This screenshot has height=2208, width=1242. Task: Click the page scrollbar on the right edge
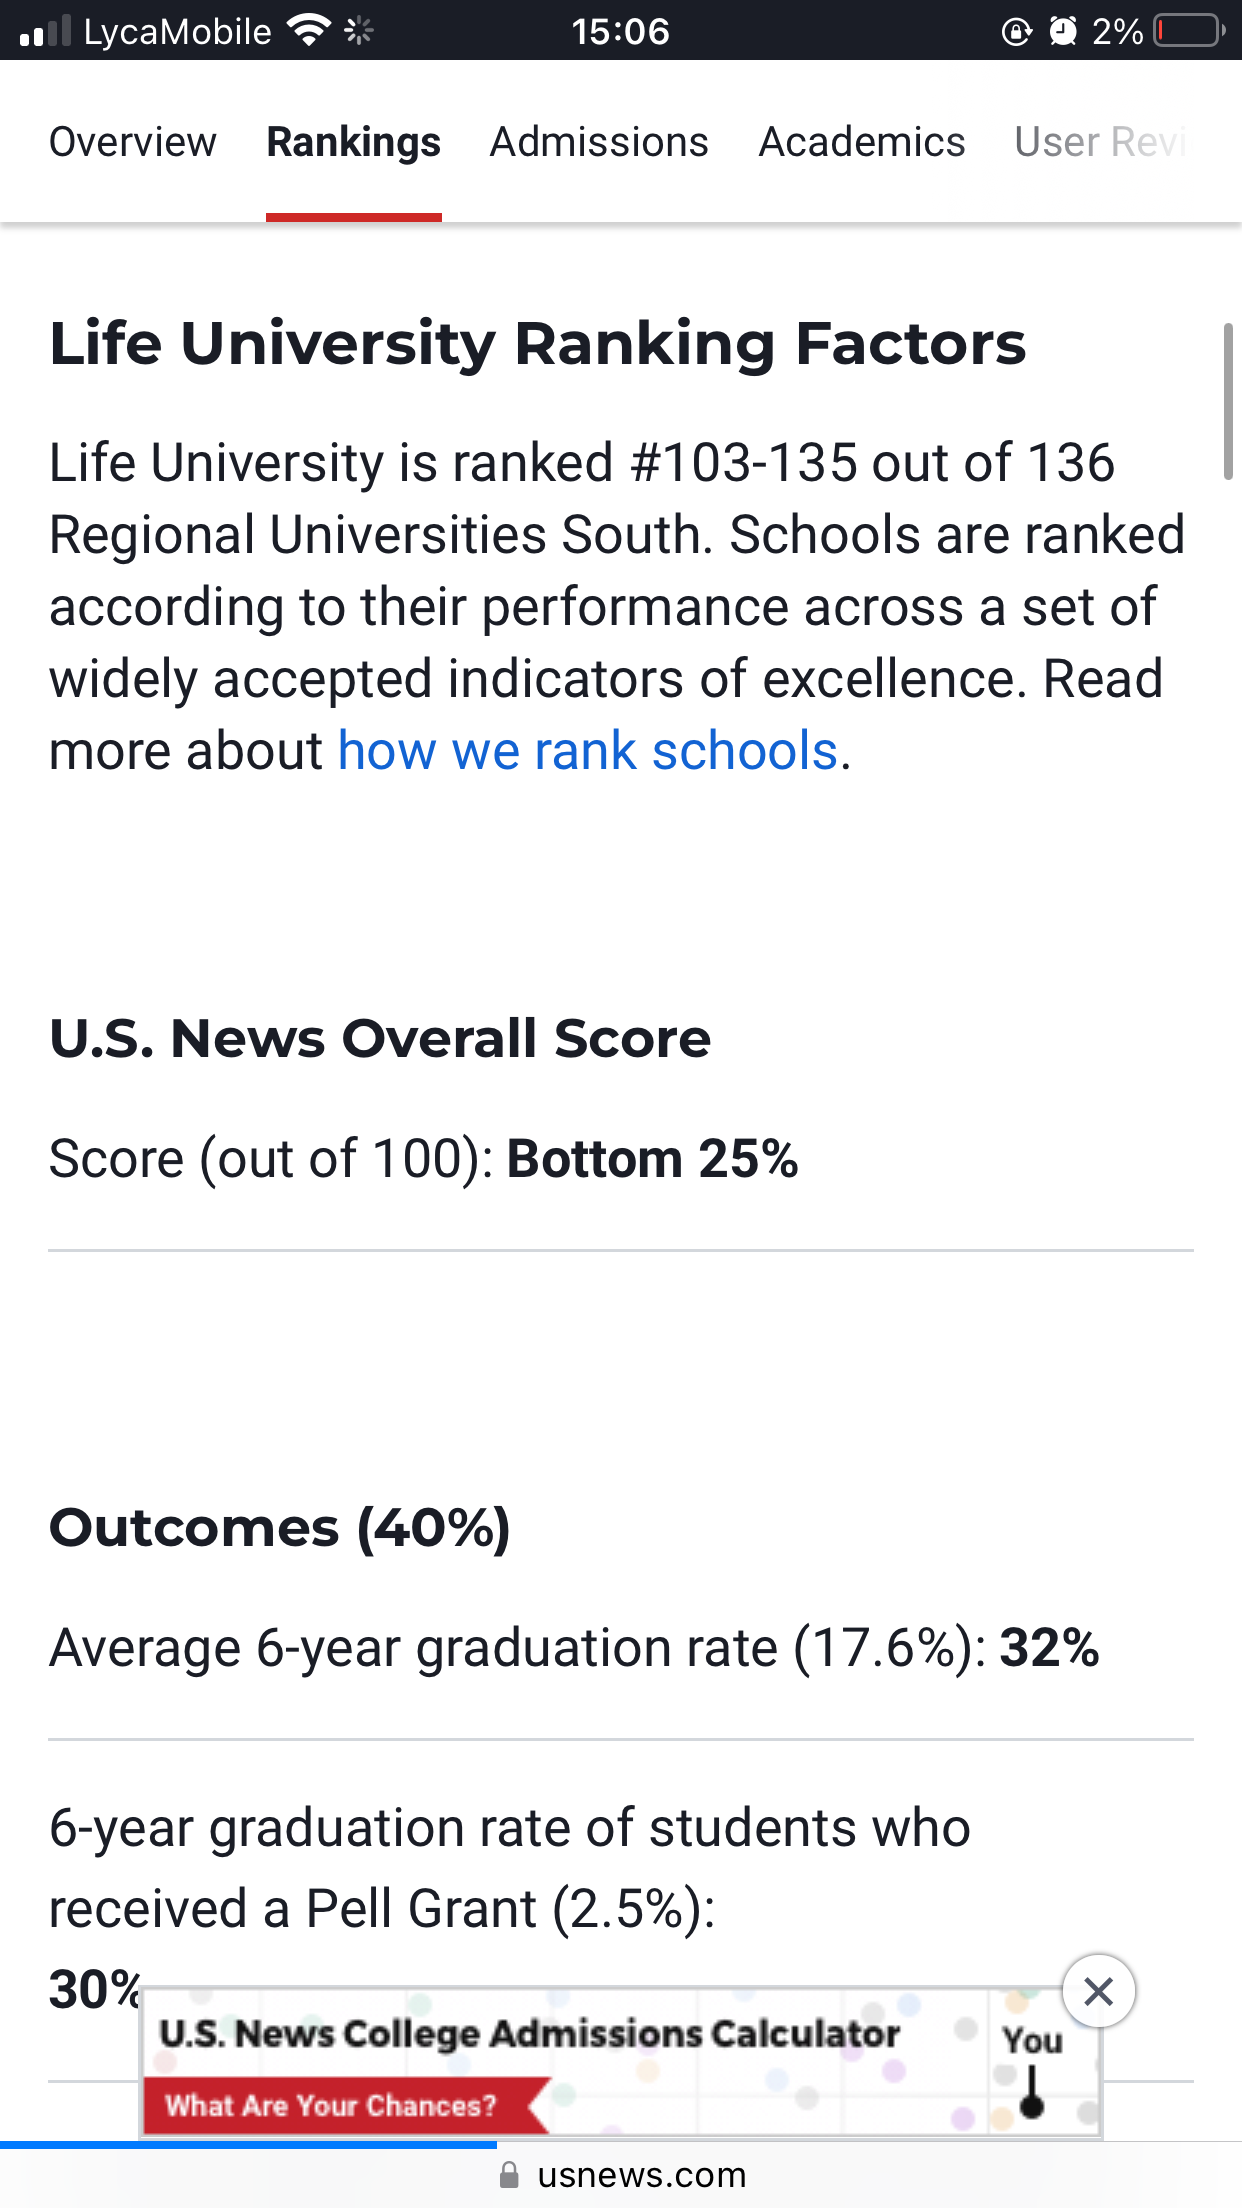(1228, 401)
